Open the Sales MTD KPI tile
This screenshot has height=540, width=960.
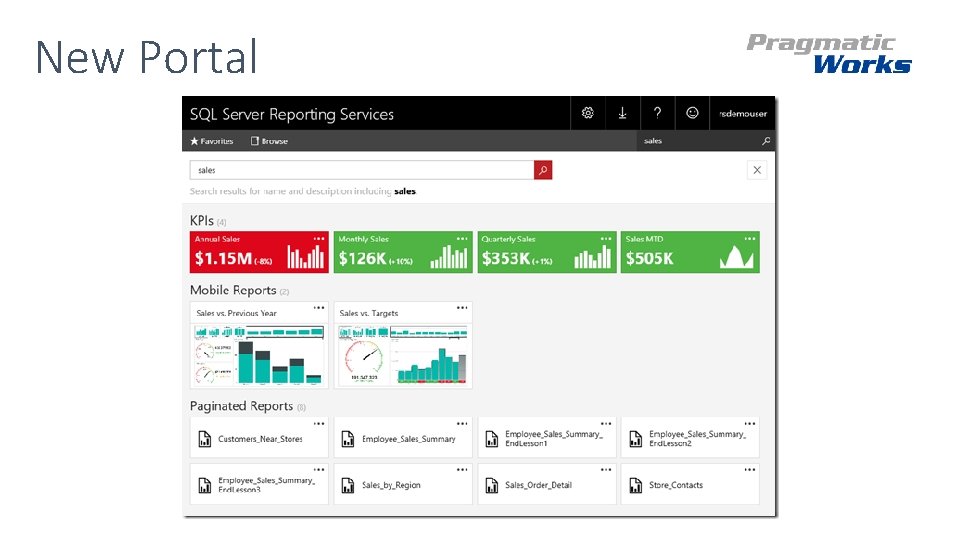pos(690,252)
